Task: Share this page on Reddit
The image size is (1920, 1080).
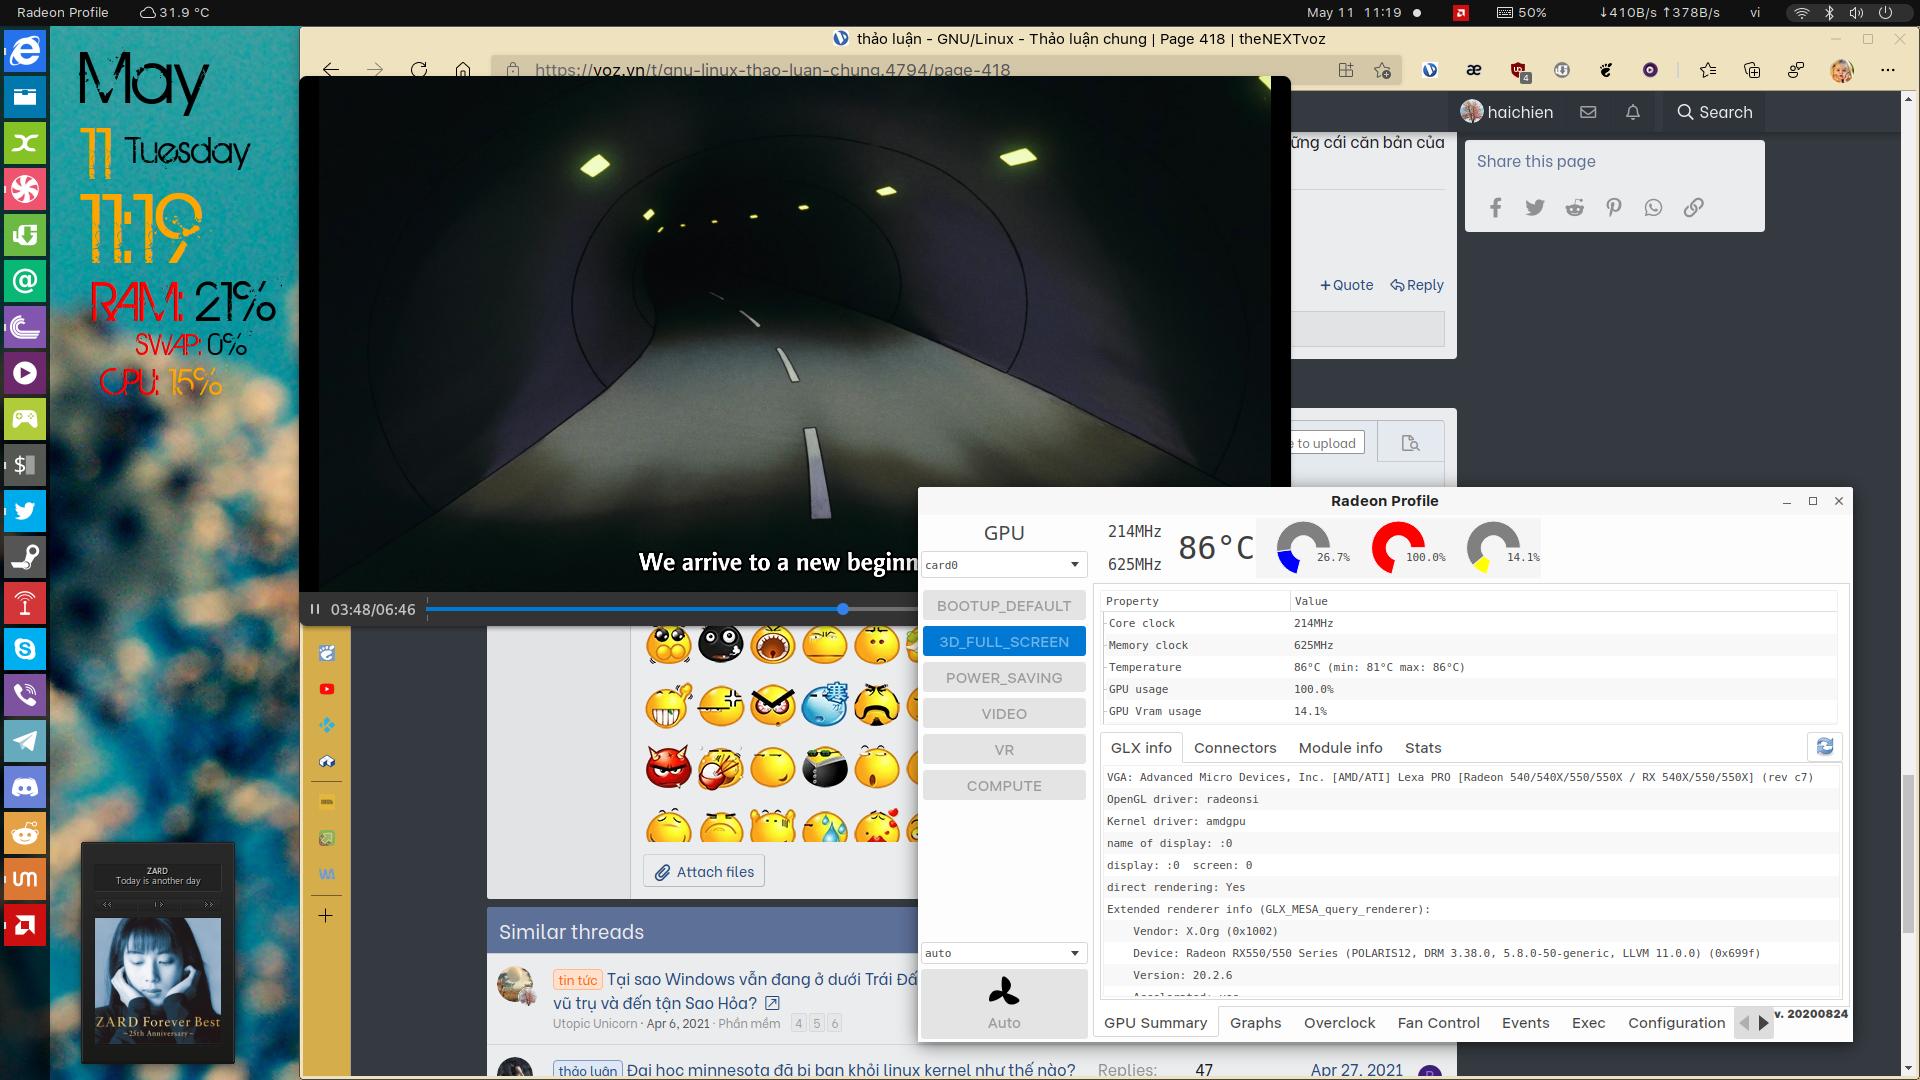Action: [1575, 208]
